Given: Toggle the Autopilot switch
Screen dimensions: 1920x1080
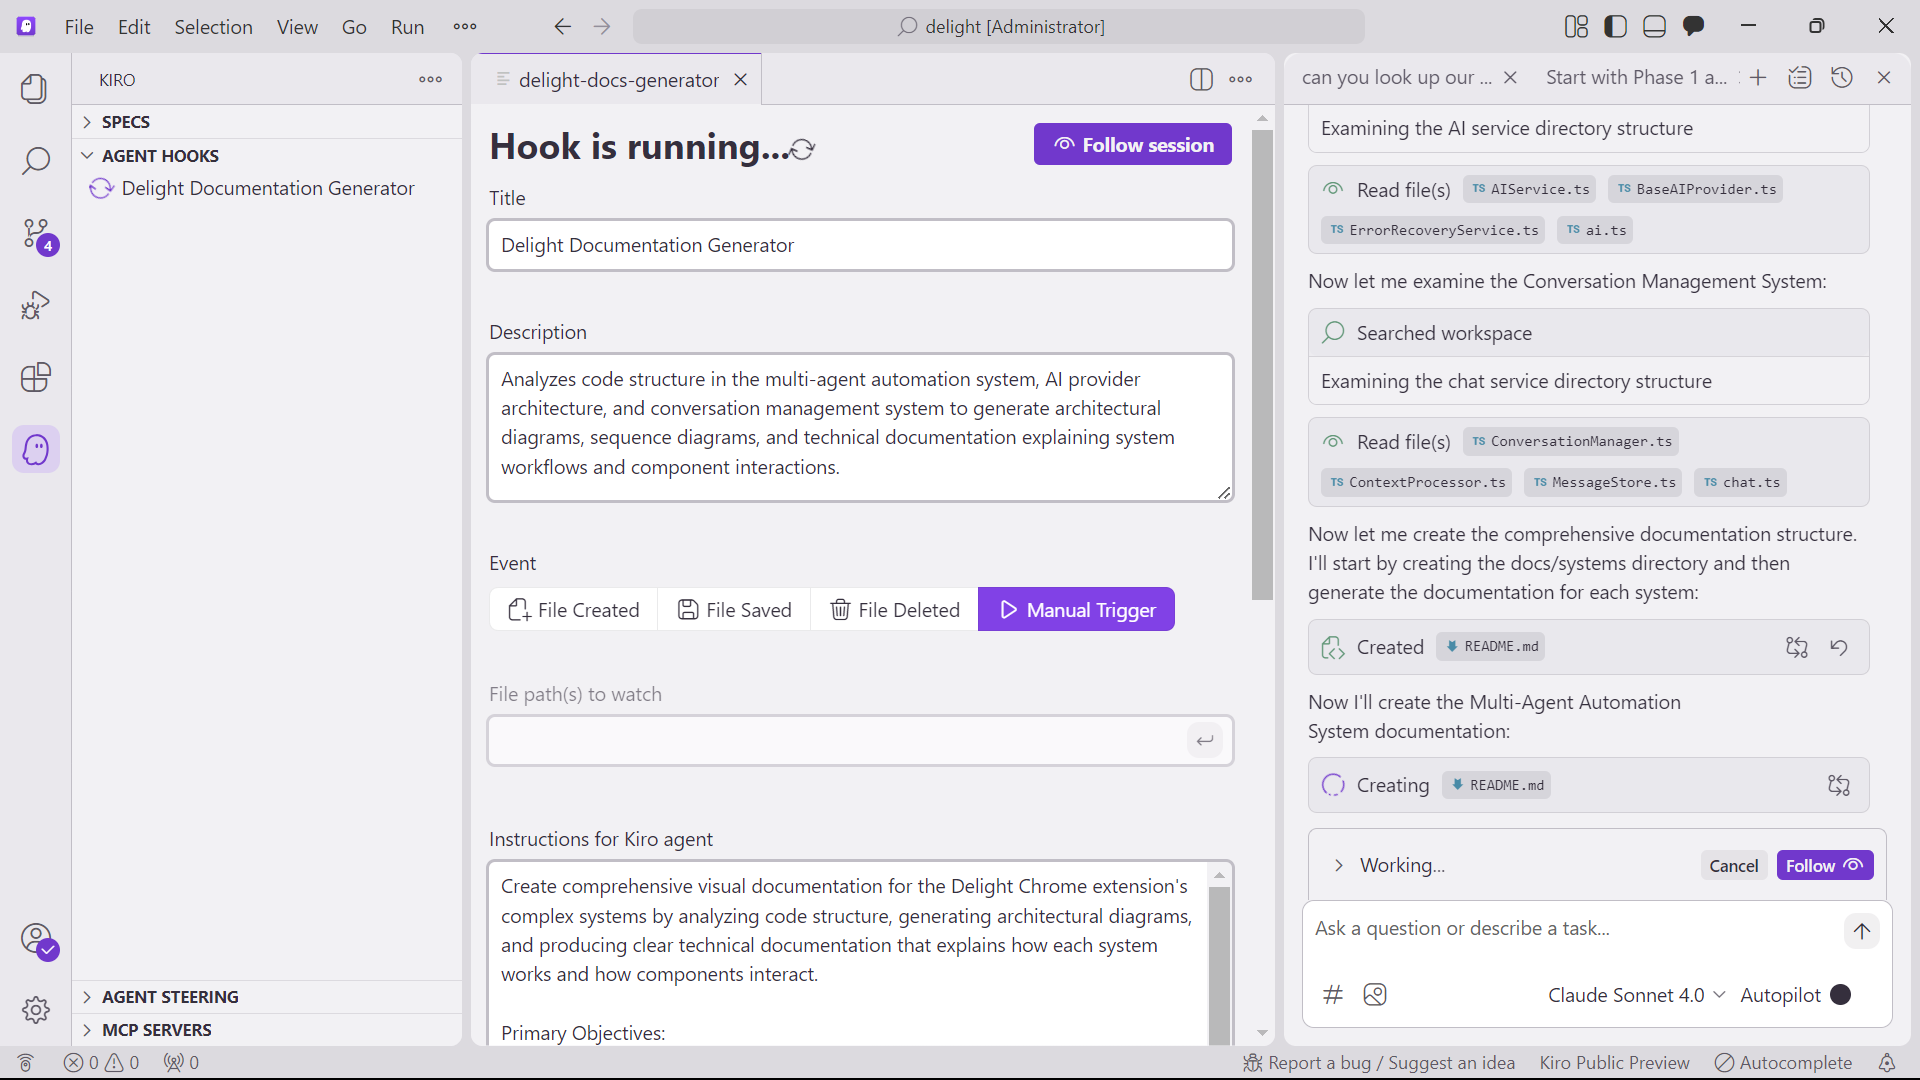Looking at the screenshot, I should (x=1840, y=994).
